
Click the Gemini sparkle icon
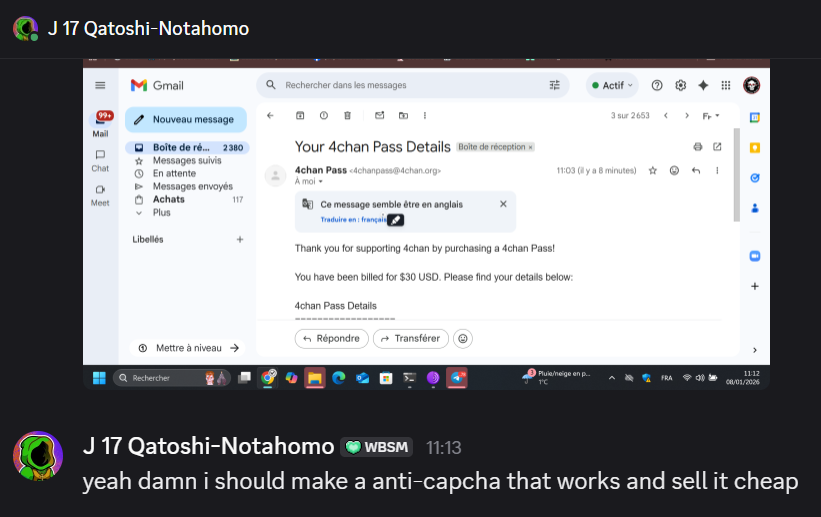point(703,85)
